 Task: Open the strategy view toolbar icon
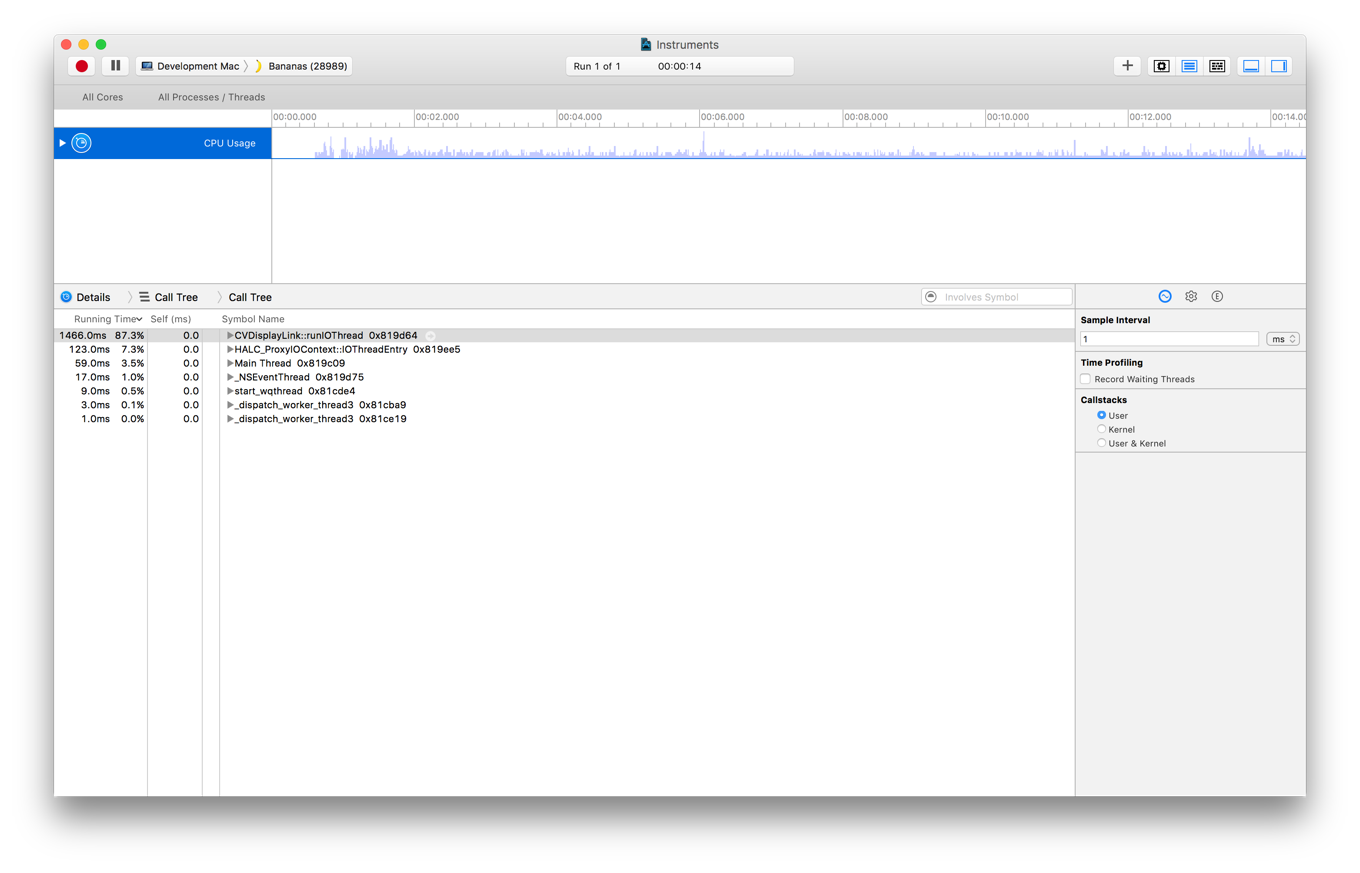coord(1217,65)
